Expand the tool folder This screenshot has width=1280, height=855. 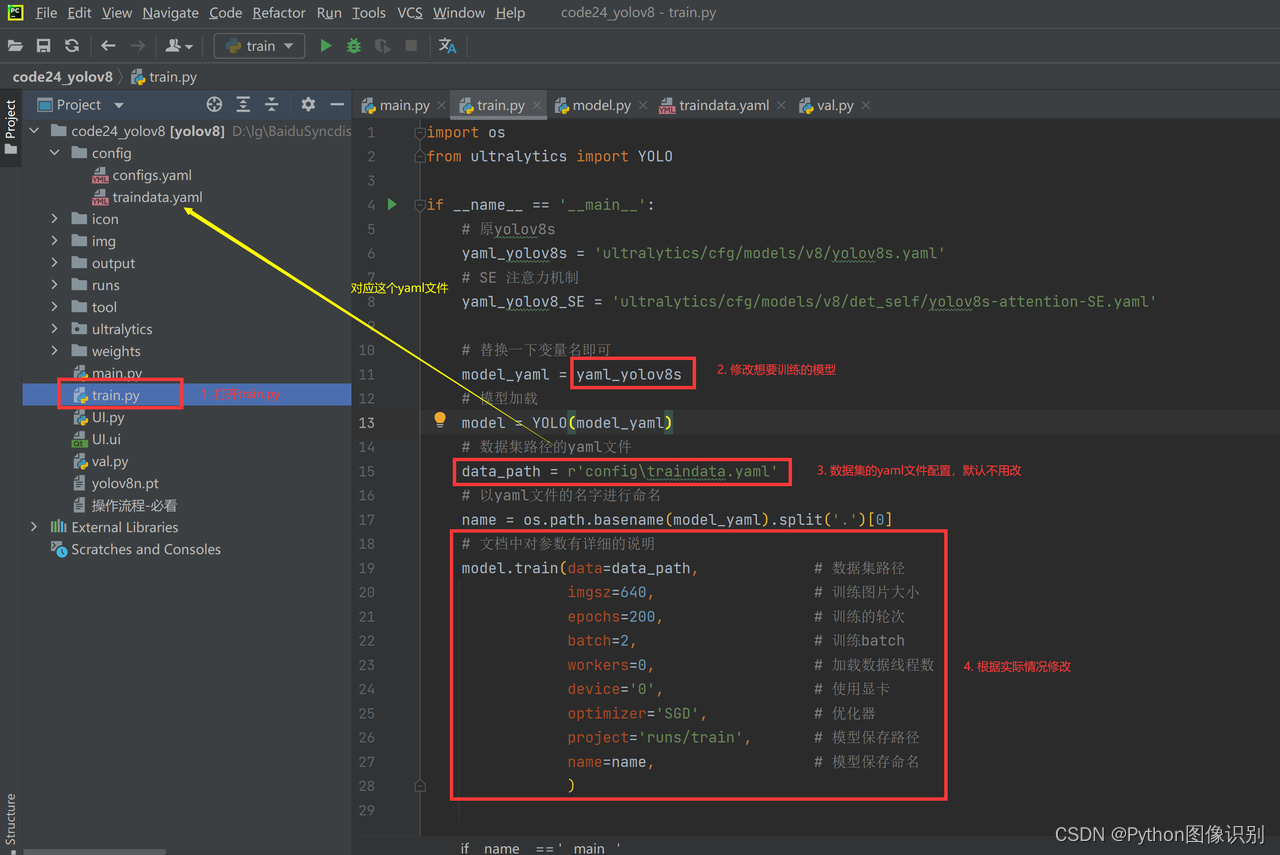[55, 307]
